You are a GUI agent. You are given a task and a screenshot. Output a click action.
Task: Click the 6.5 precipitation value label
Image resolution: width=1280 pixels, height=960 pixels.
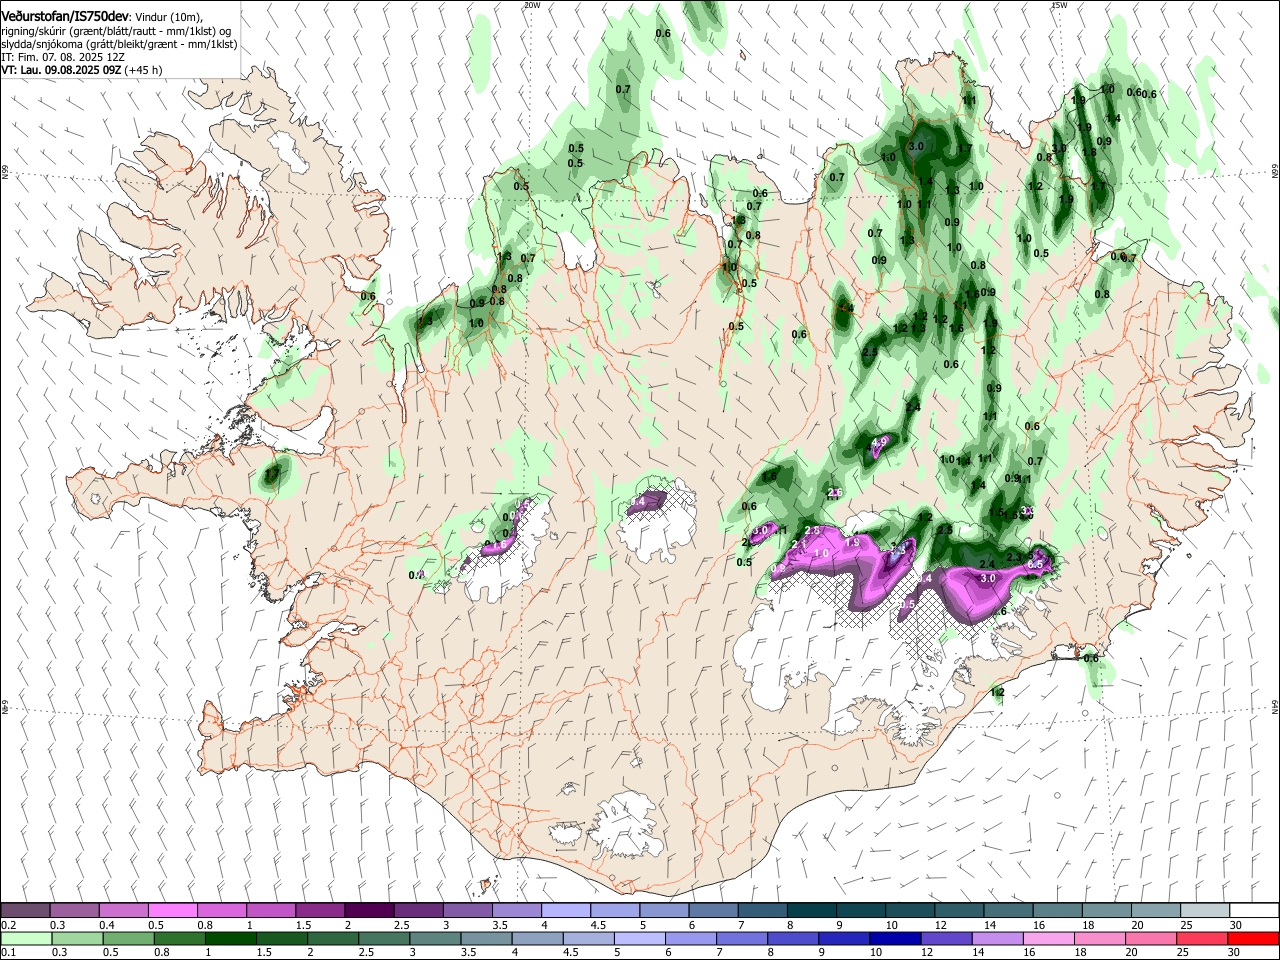pyautogui.click(x=1036, y=565)
